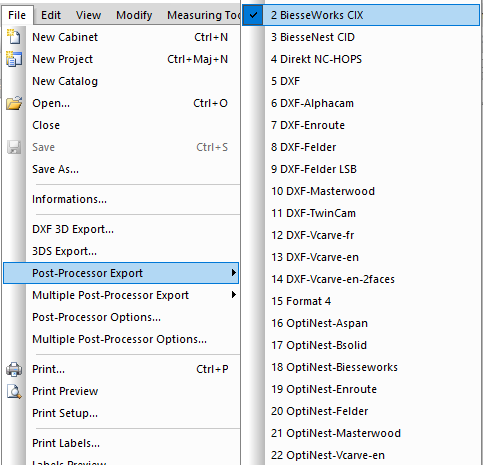Select New Catalog menu entry
483x465 pixels.
(x=121, y=81)
